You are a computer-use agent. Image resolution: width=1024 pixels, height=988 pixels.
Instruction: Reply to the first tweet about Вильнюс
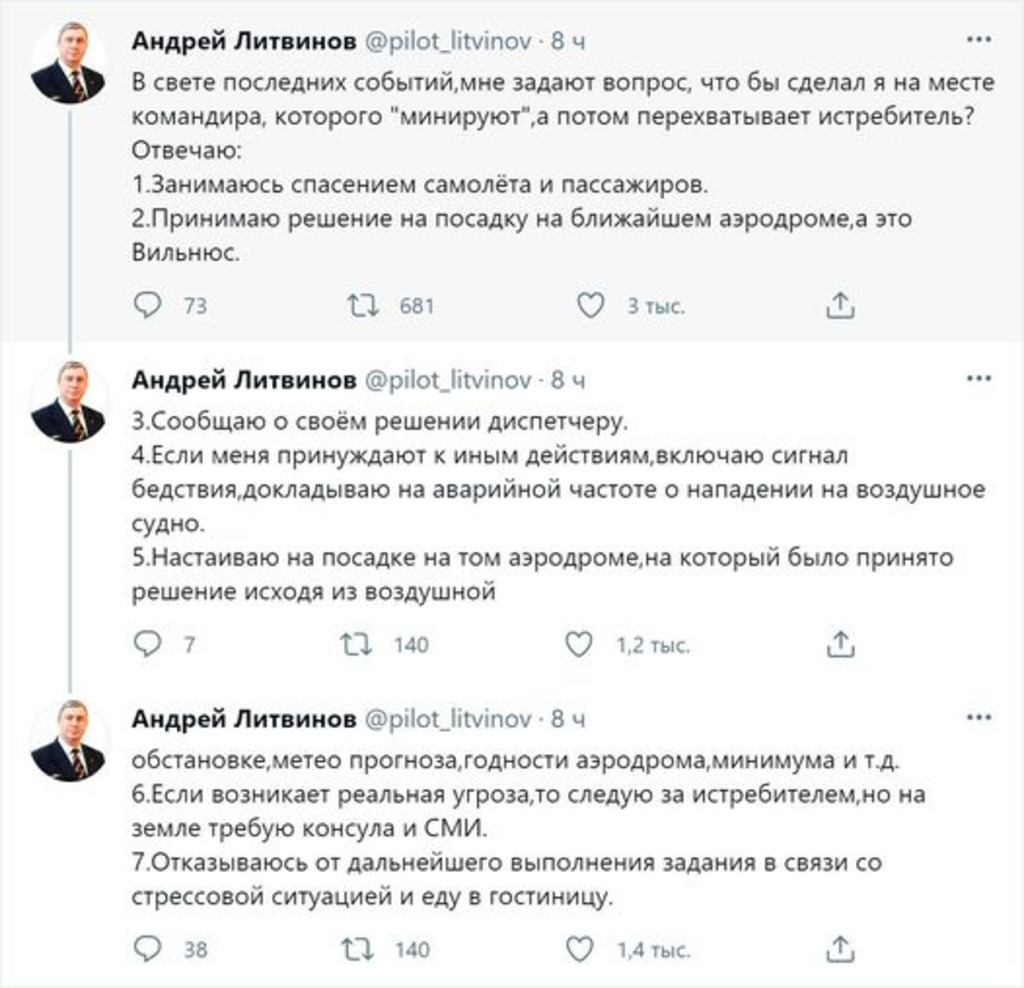tap(148, 305)
